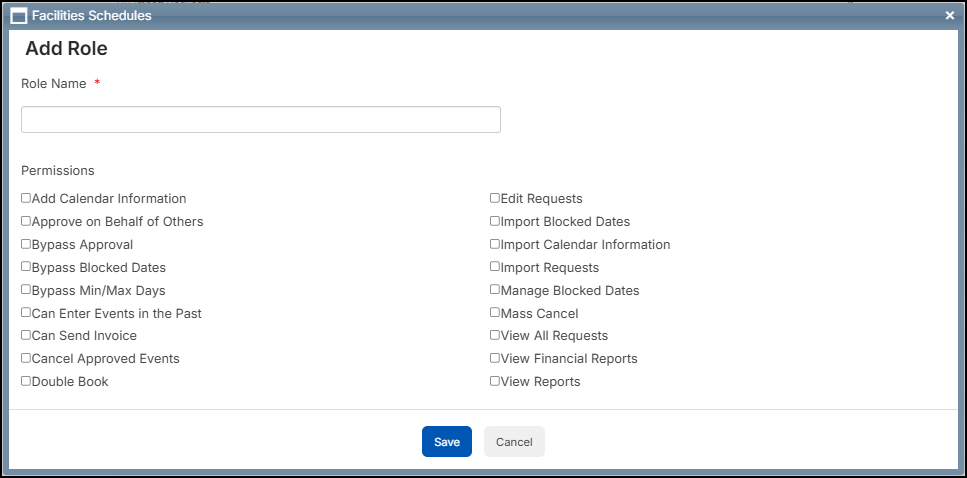Enable Add Calendar Information permission

[26, 198]
